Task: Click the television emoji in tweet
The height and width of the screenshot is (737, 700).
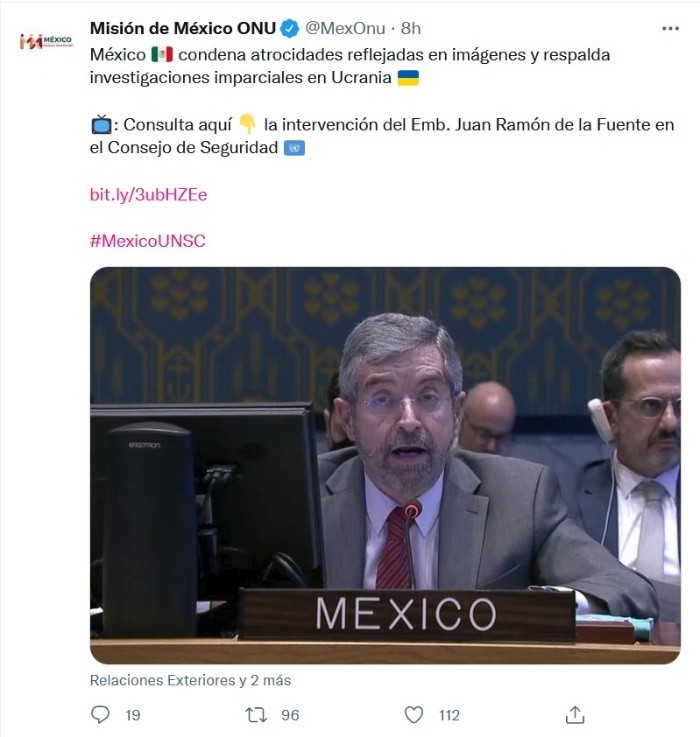Action: (x=101, y=125)
